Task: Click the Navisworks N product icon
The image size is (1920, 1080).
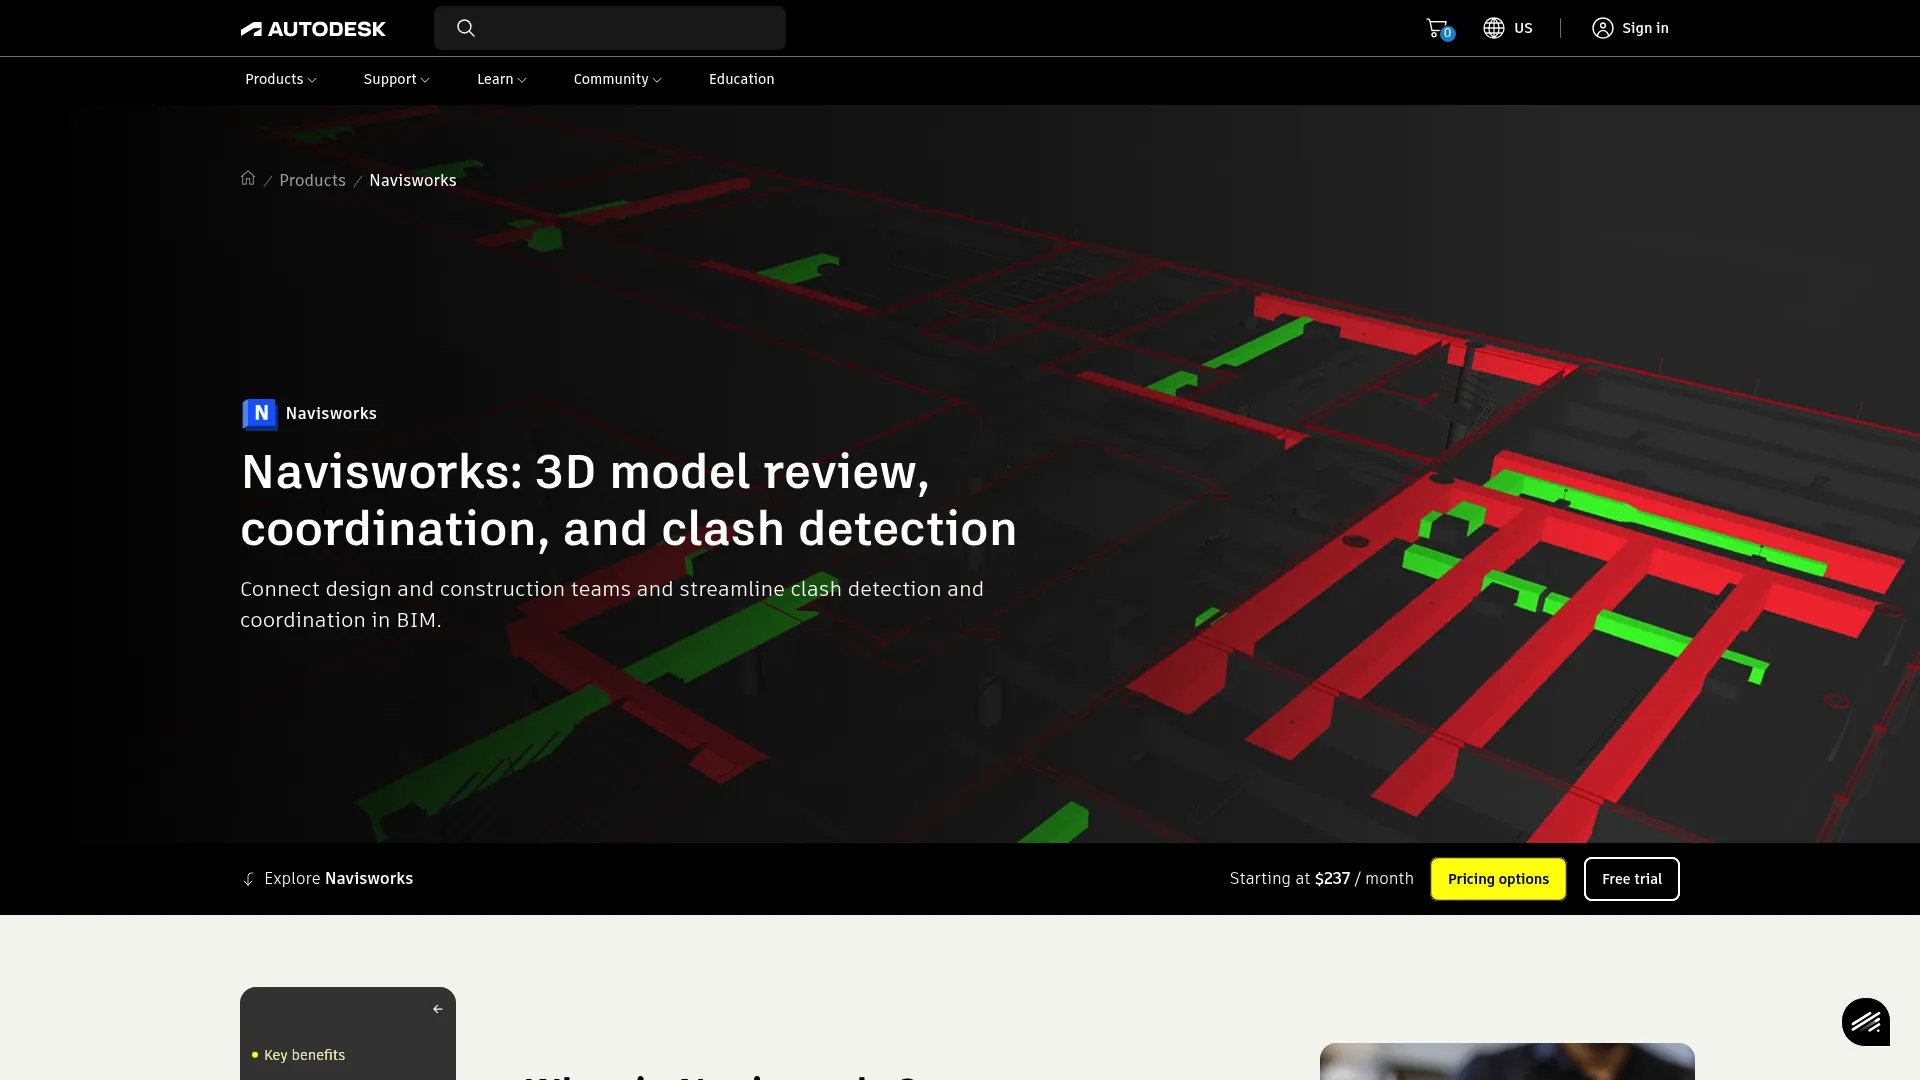Action: (x=260, y=413)
